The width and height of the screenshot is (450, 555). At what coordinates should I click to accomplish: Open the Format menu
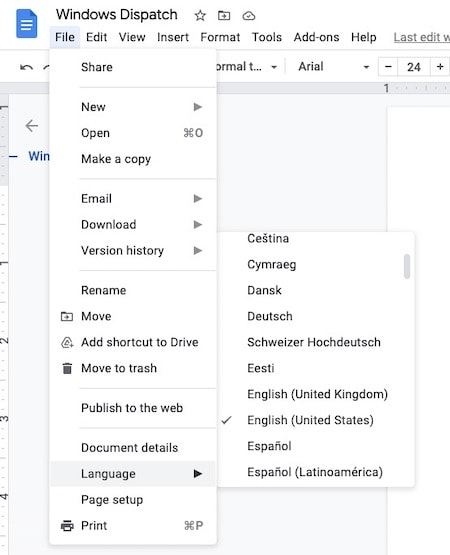[220, 37]
